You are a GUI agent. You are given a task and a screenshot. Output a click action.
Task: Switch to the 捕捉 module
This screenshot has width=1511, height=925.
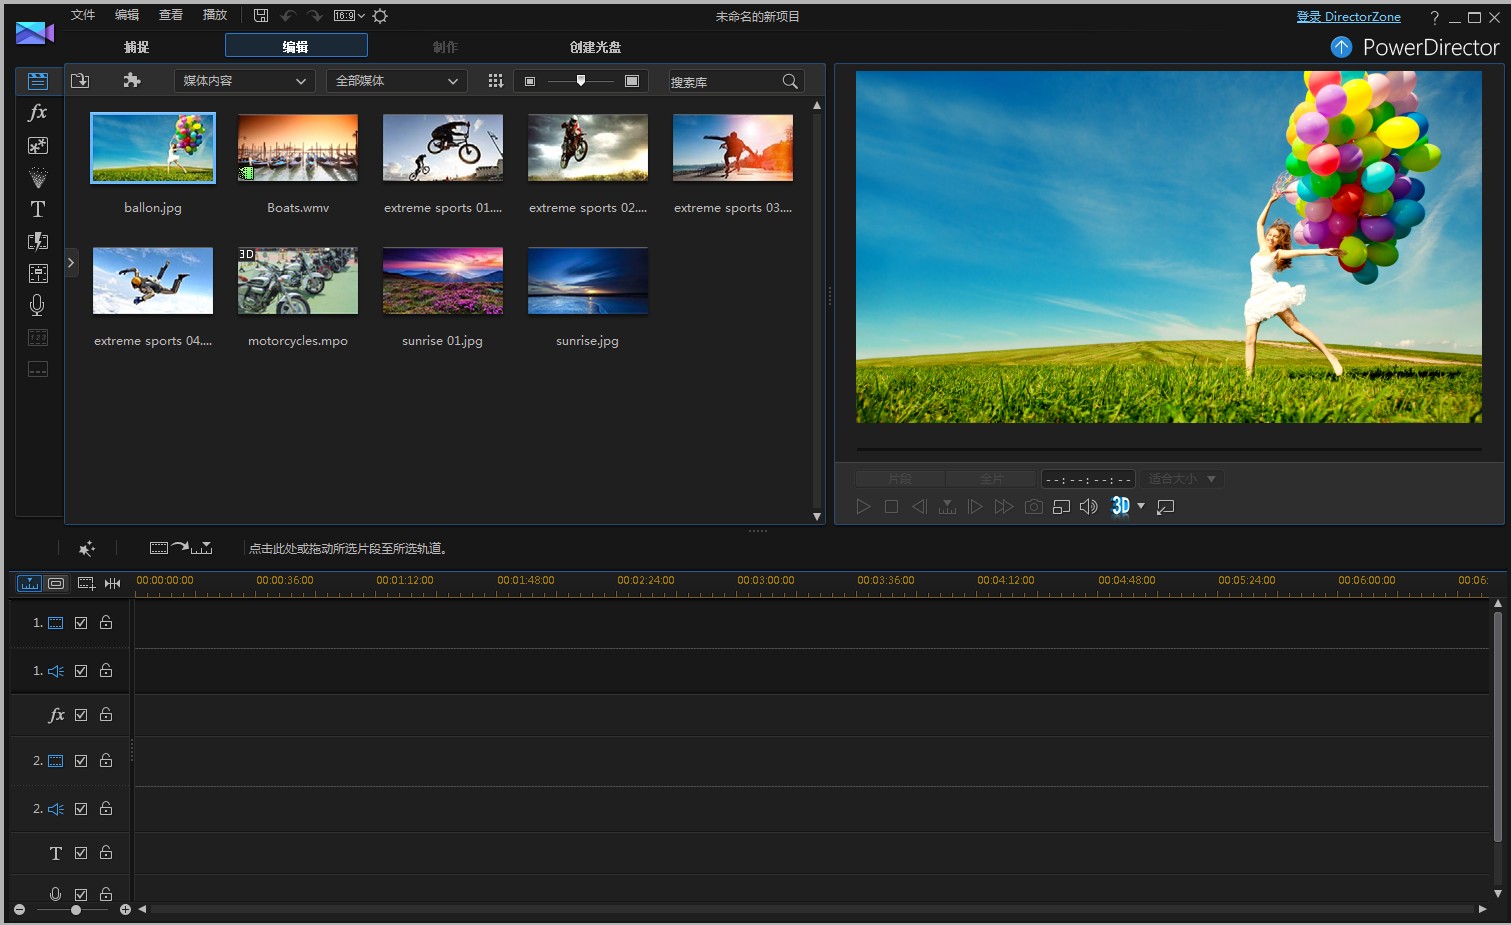click(x=136, y=47)
